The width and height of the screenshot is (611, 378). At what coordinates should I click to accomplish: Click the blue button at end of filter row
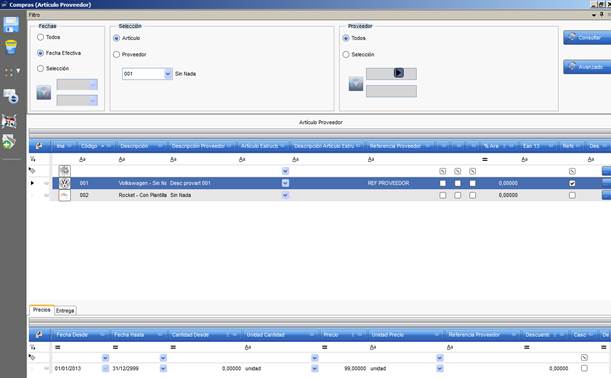(x=606, y=171)
